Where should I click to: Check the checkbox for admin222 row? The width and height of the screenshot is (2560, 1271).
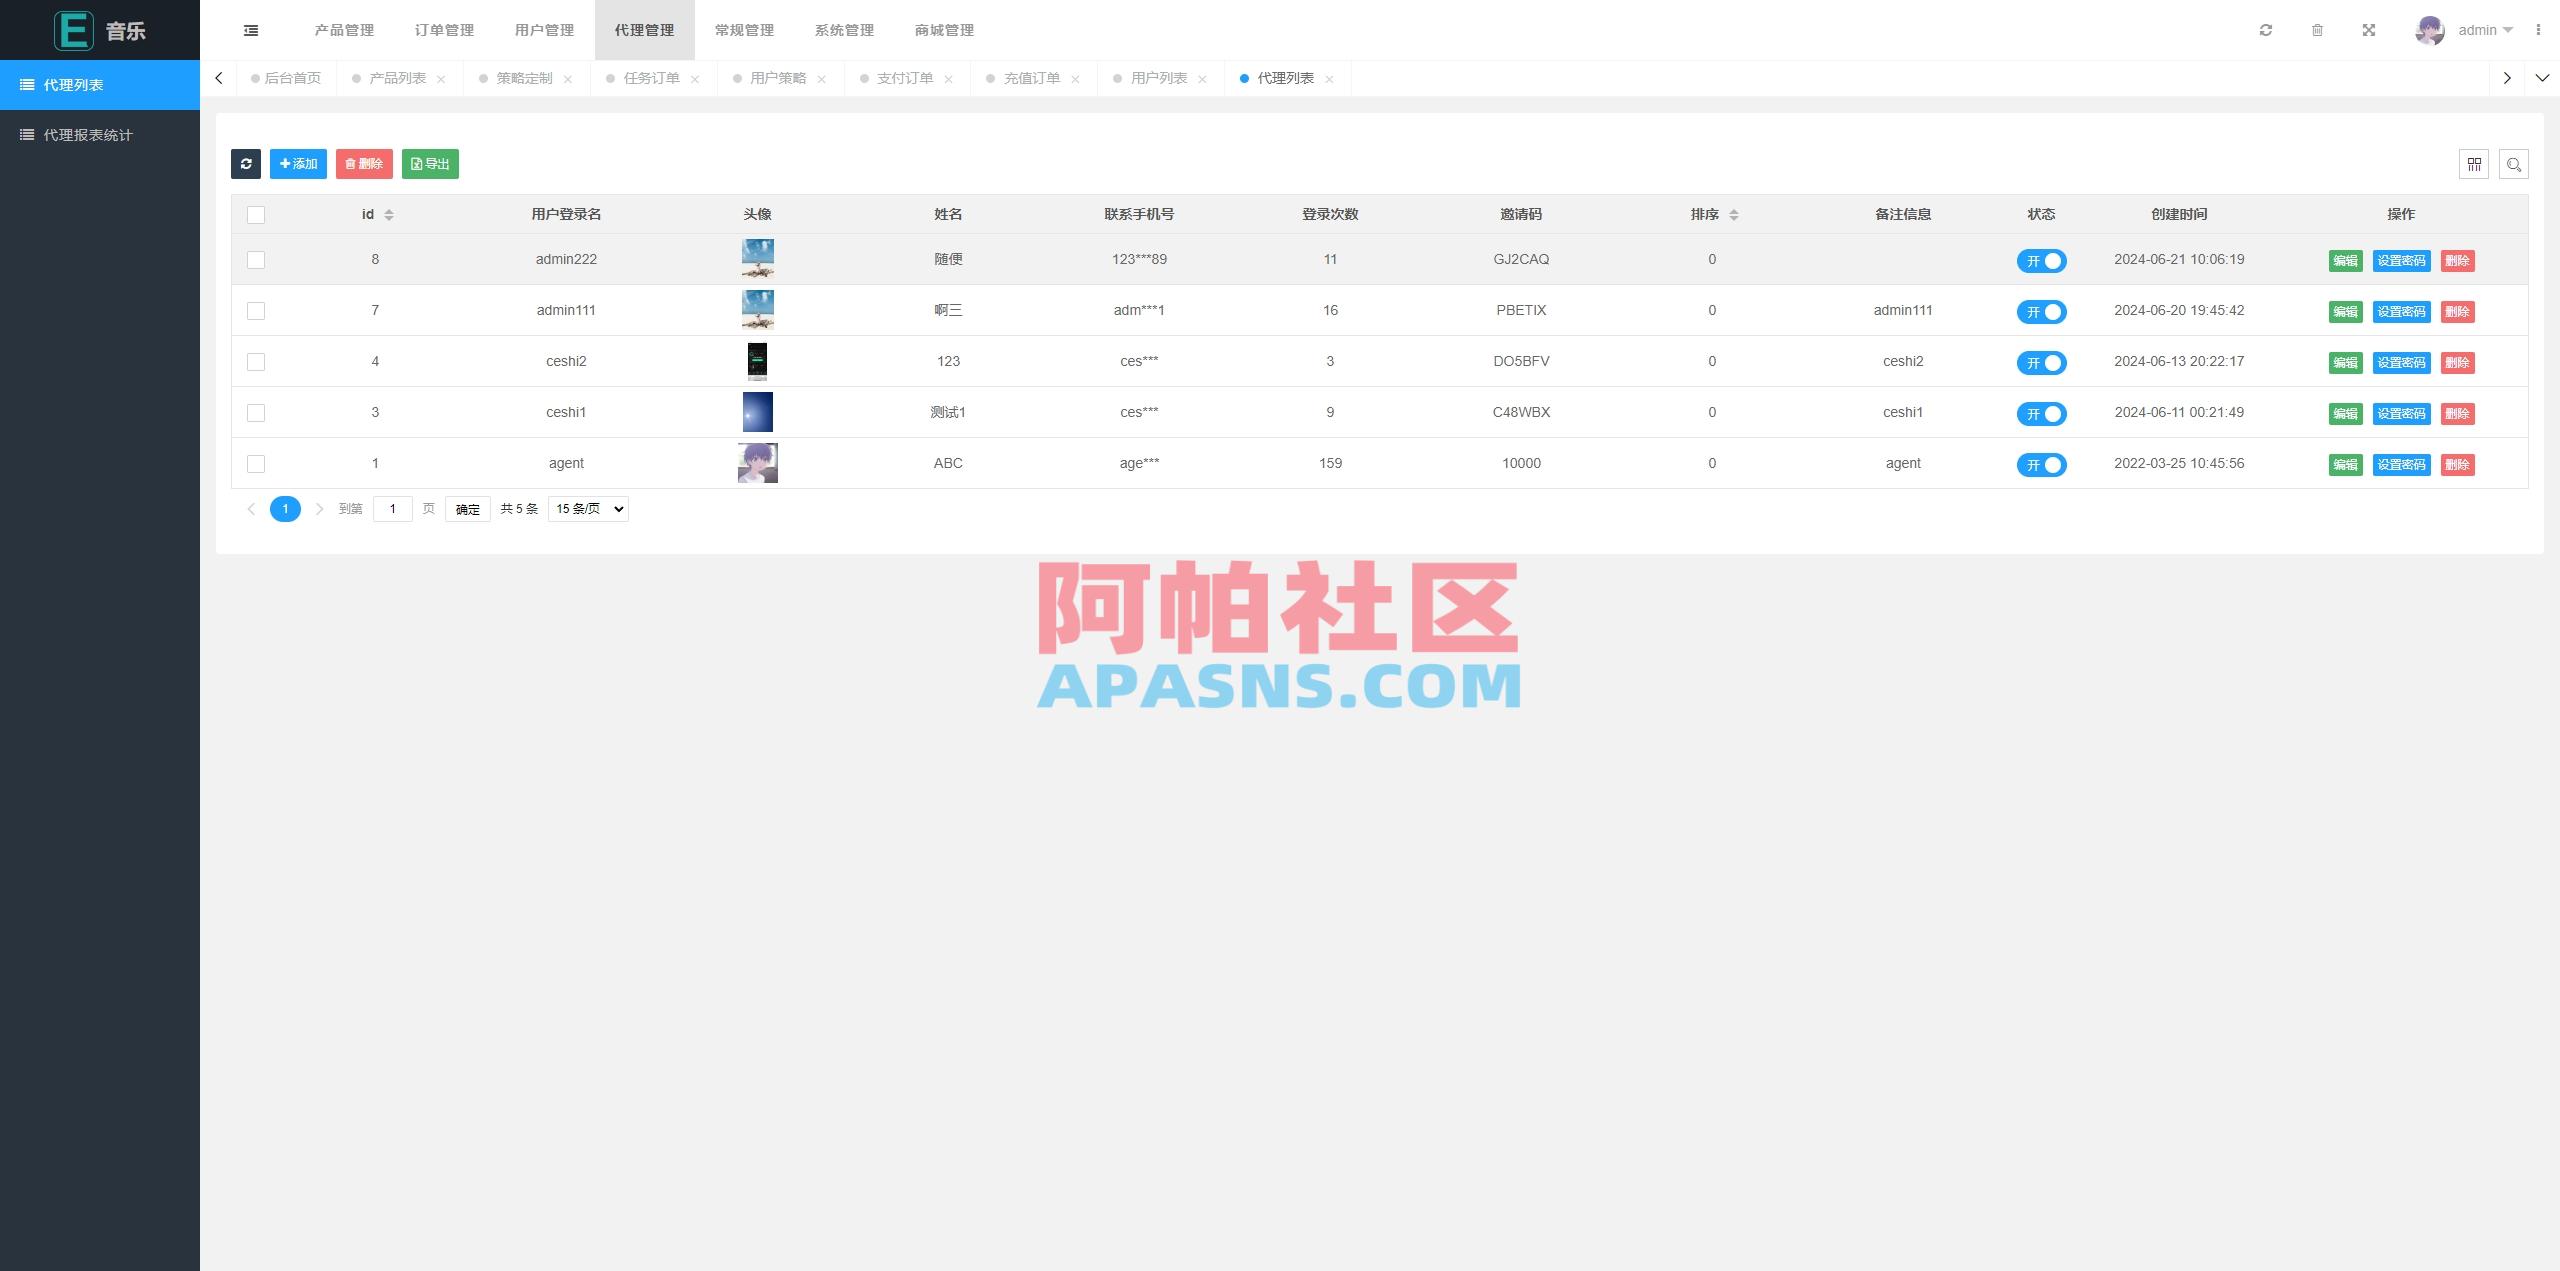click(256, 260)
